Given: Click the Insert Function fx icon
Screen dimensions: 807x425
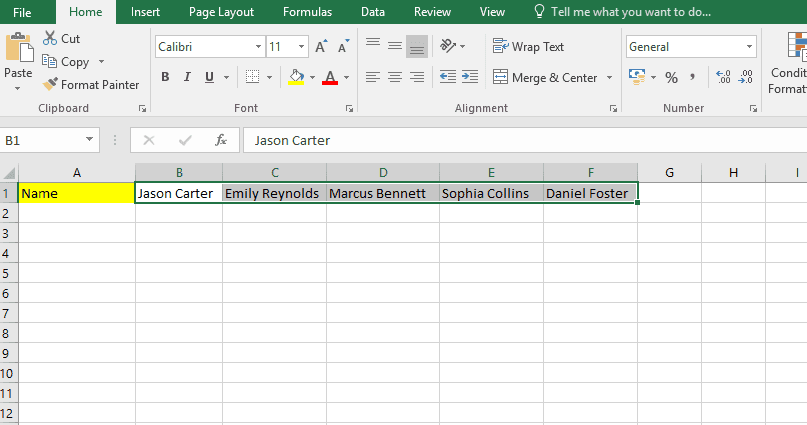Looking at the screenshot, I should point(221,141).
